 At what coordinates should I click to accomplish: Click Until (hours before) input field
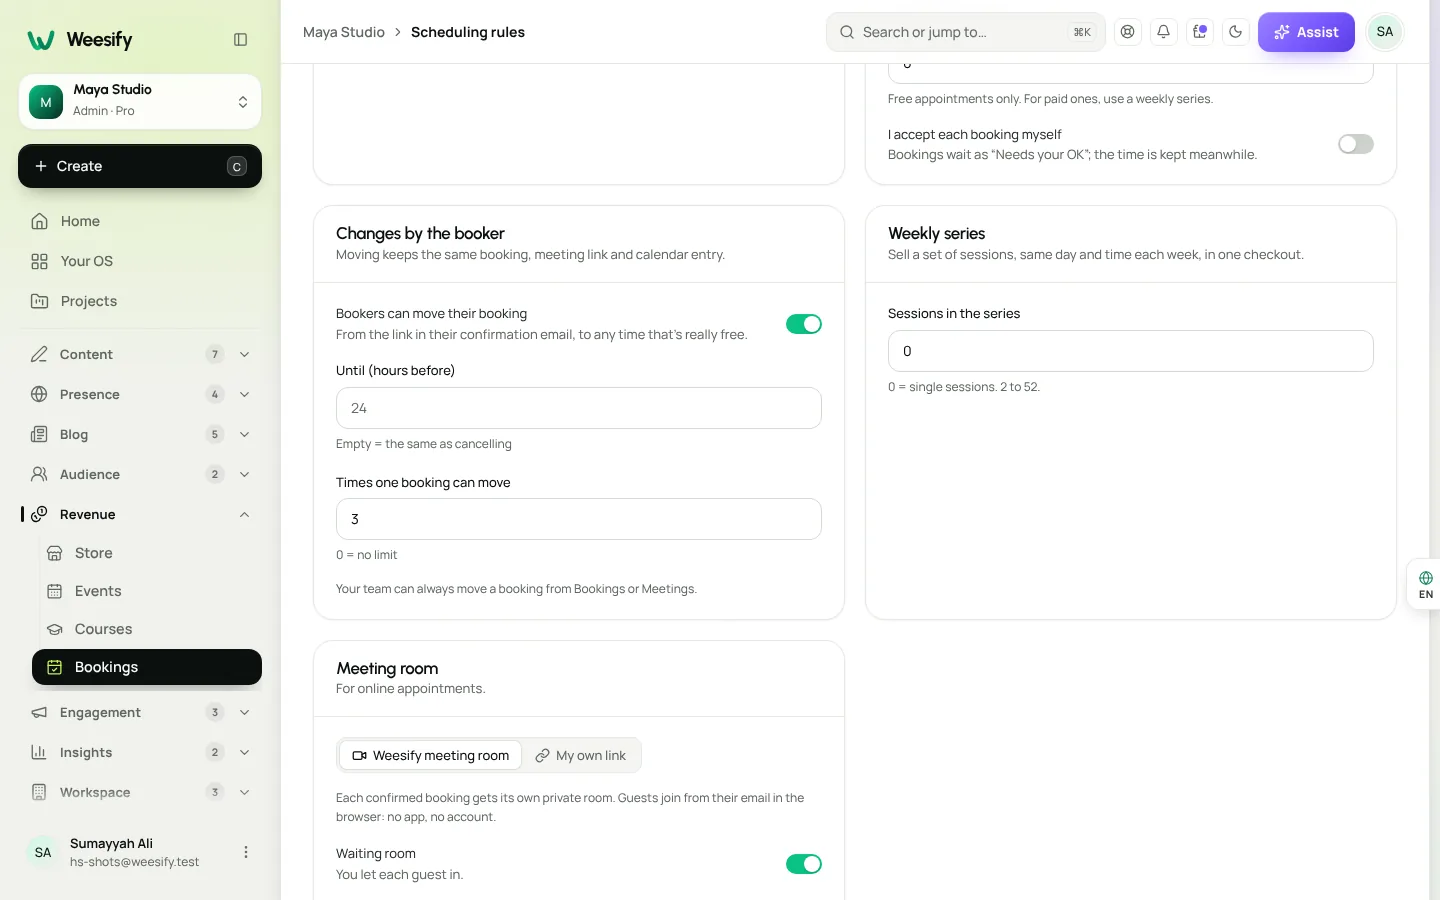coord(579,408)
